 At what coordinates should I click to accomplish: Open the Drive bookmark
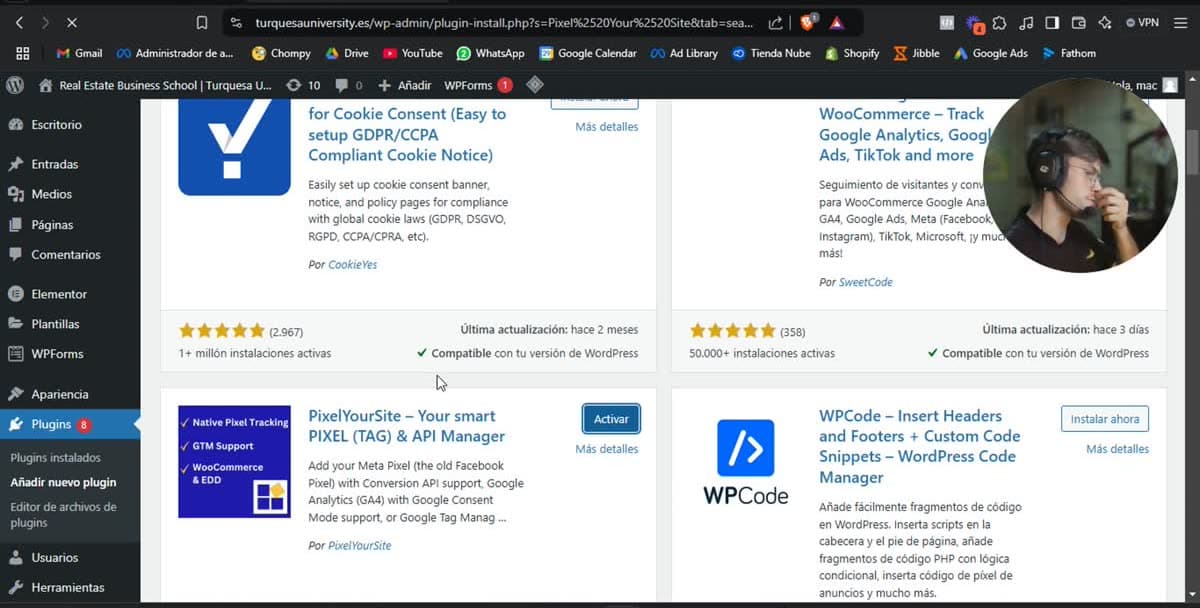(x=347, y=53)
